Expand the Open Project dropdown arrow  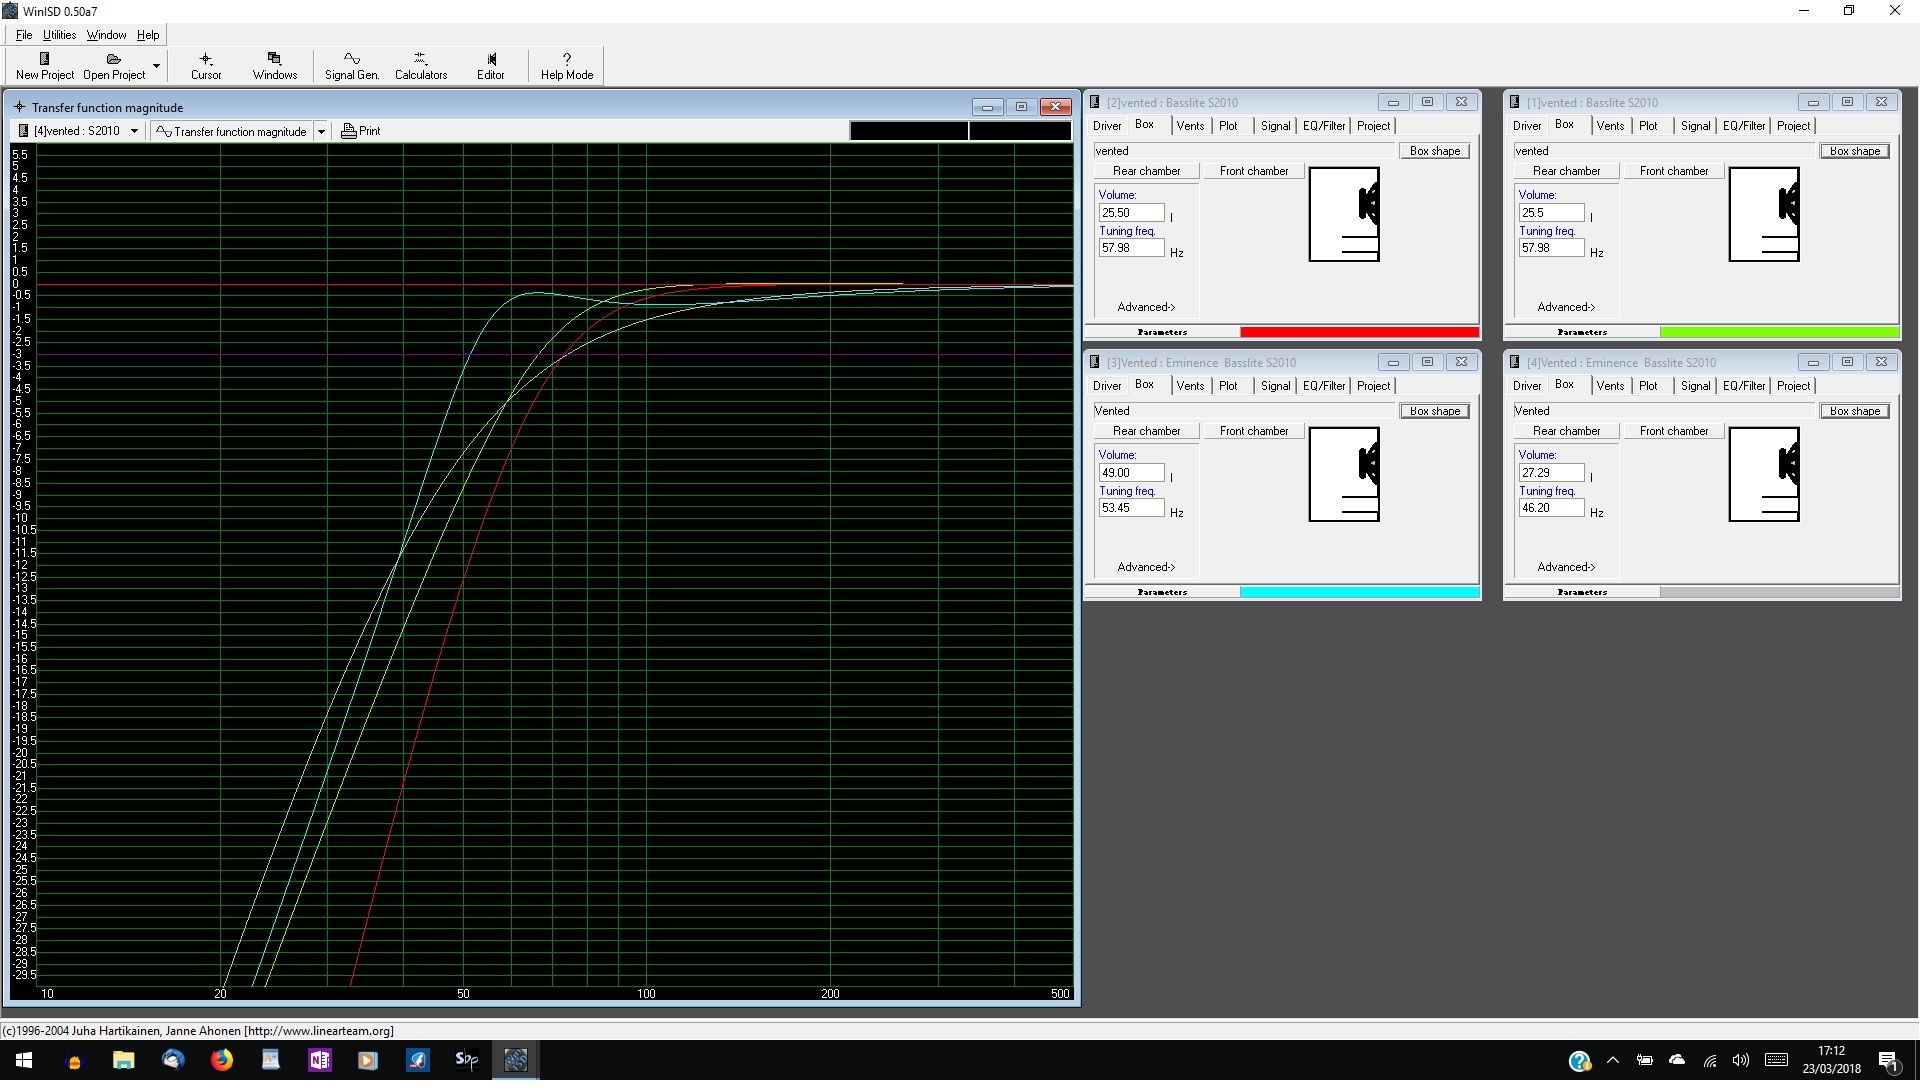click(x=156, y=66)
